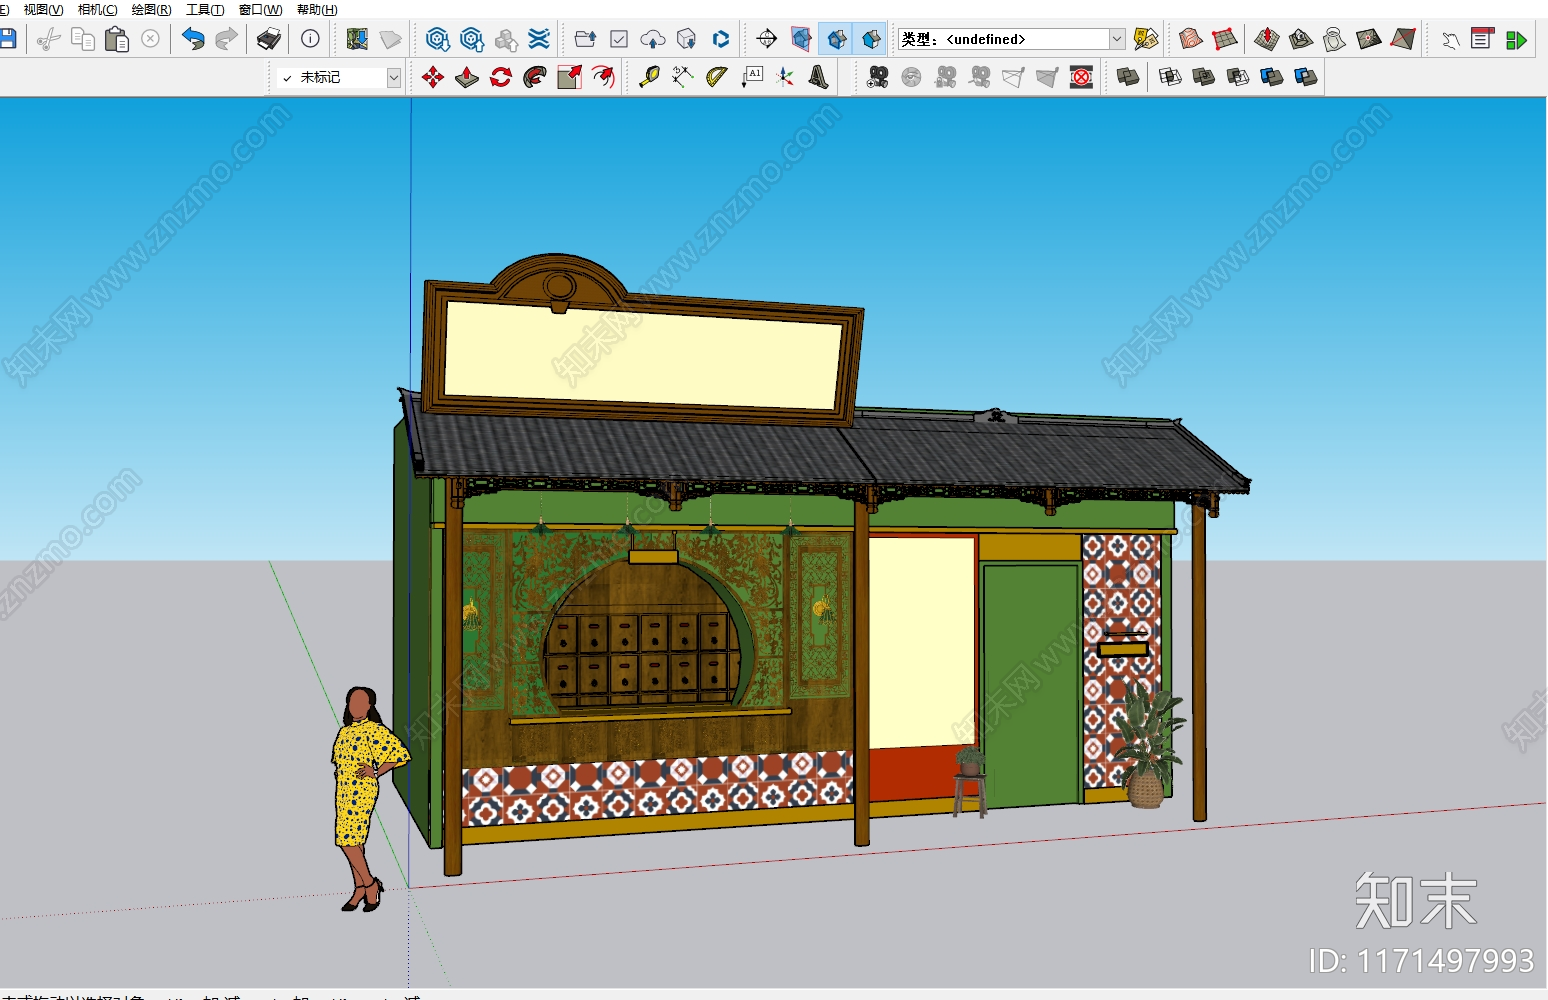Open the Component Options icon
Screen dimensions: 1548x1000
pyautogui.click(x=1483, y=39)
